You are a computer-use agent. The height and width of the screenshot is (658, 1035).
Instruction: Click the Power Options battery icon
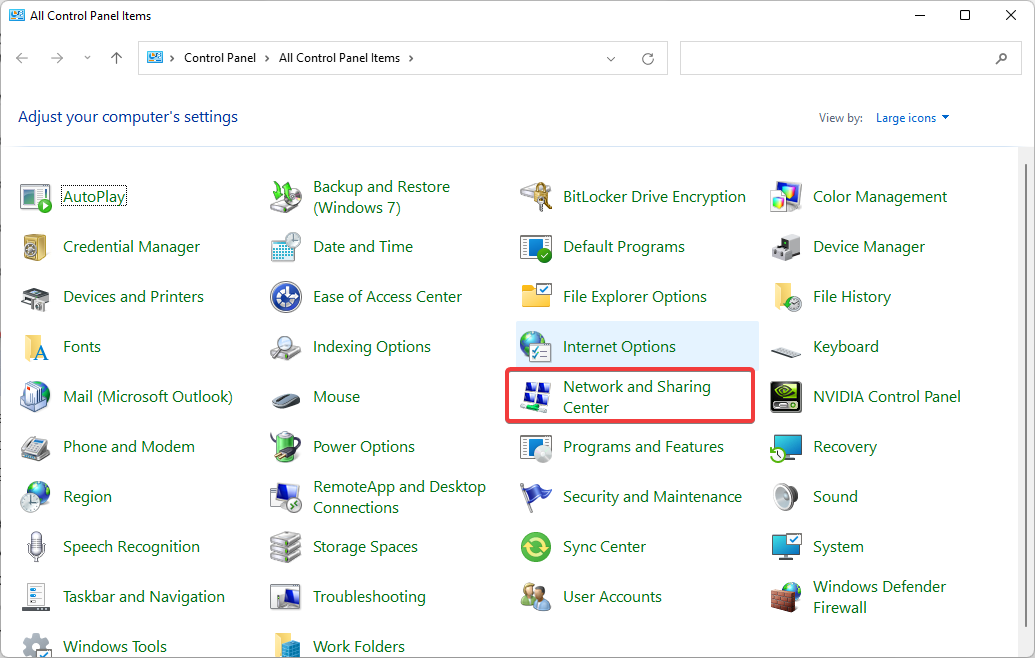point(286,447)
